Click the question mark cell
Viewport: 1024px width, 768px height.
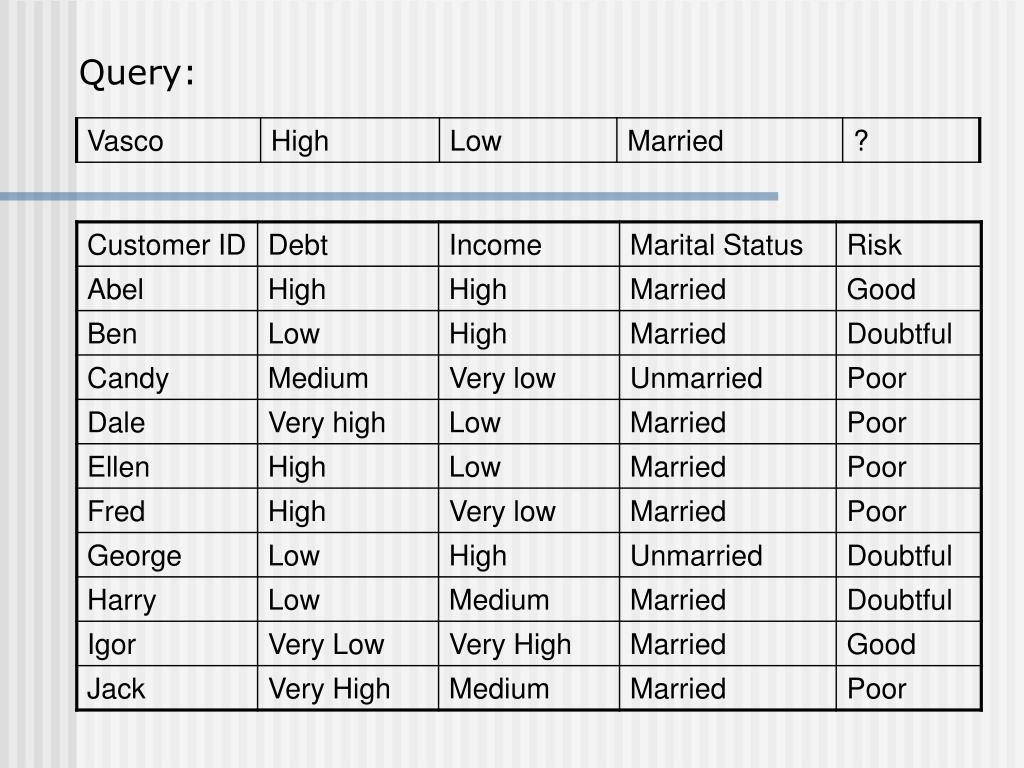(911, 140)
